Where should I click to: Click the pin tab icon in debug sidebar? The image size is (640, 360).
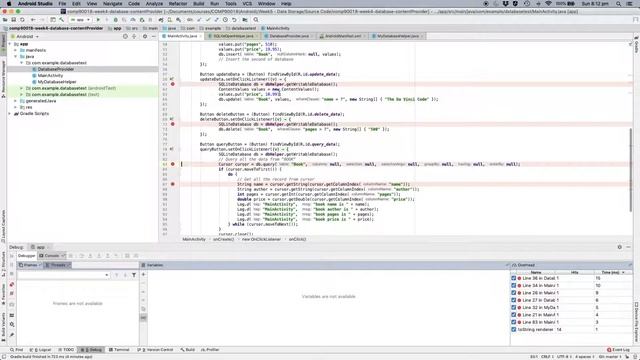coord(12,335)
